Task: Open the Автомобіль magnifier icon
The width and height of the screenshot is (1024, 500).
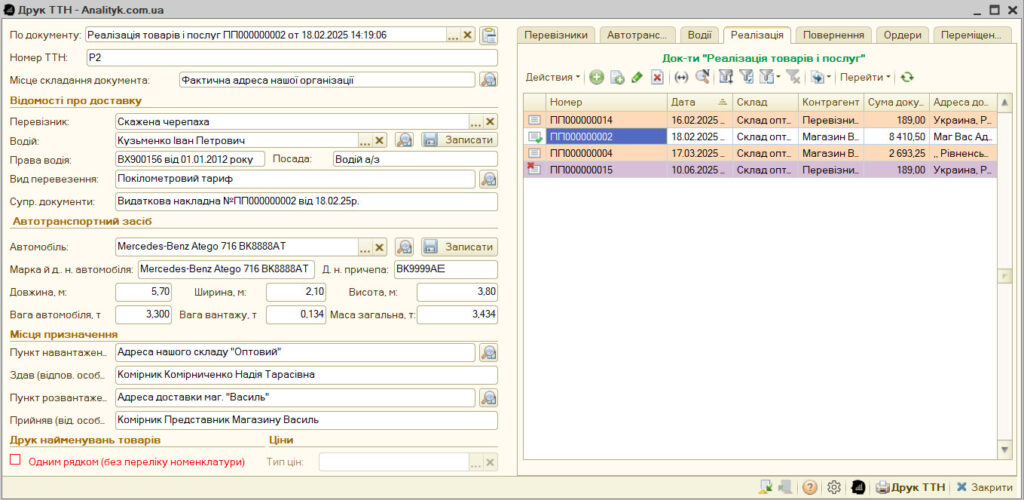Action: point(405,247)
